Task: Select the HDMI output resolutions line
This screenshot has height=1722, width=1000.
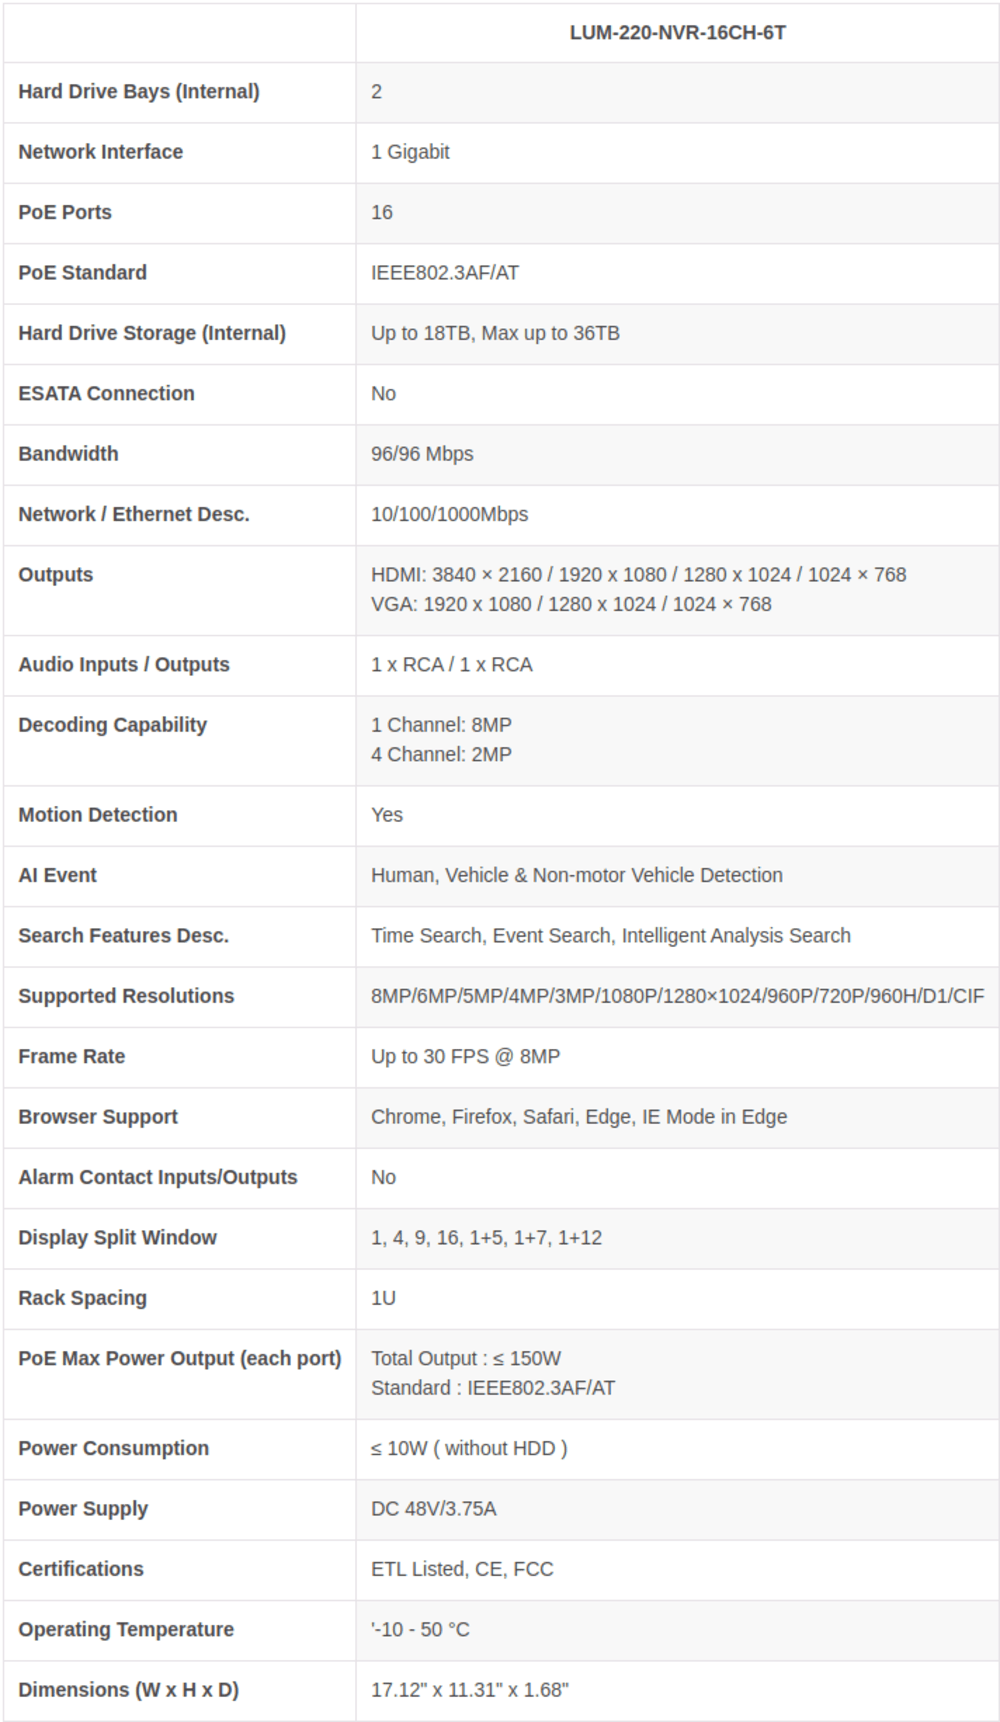Action: 638,575
